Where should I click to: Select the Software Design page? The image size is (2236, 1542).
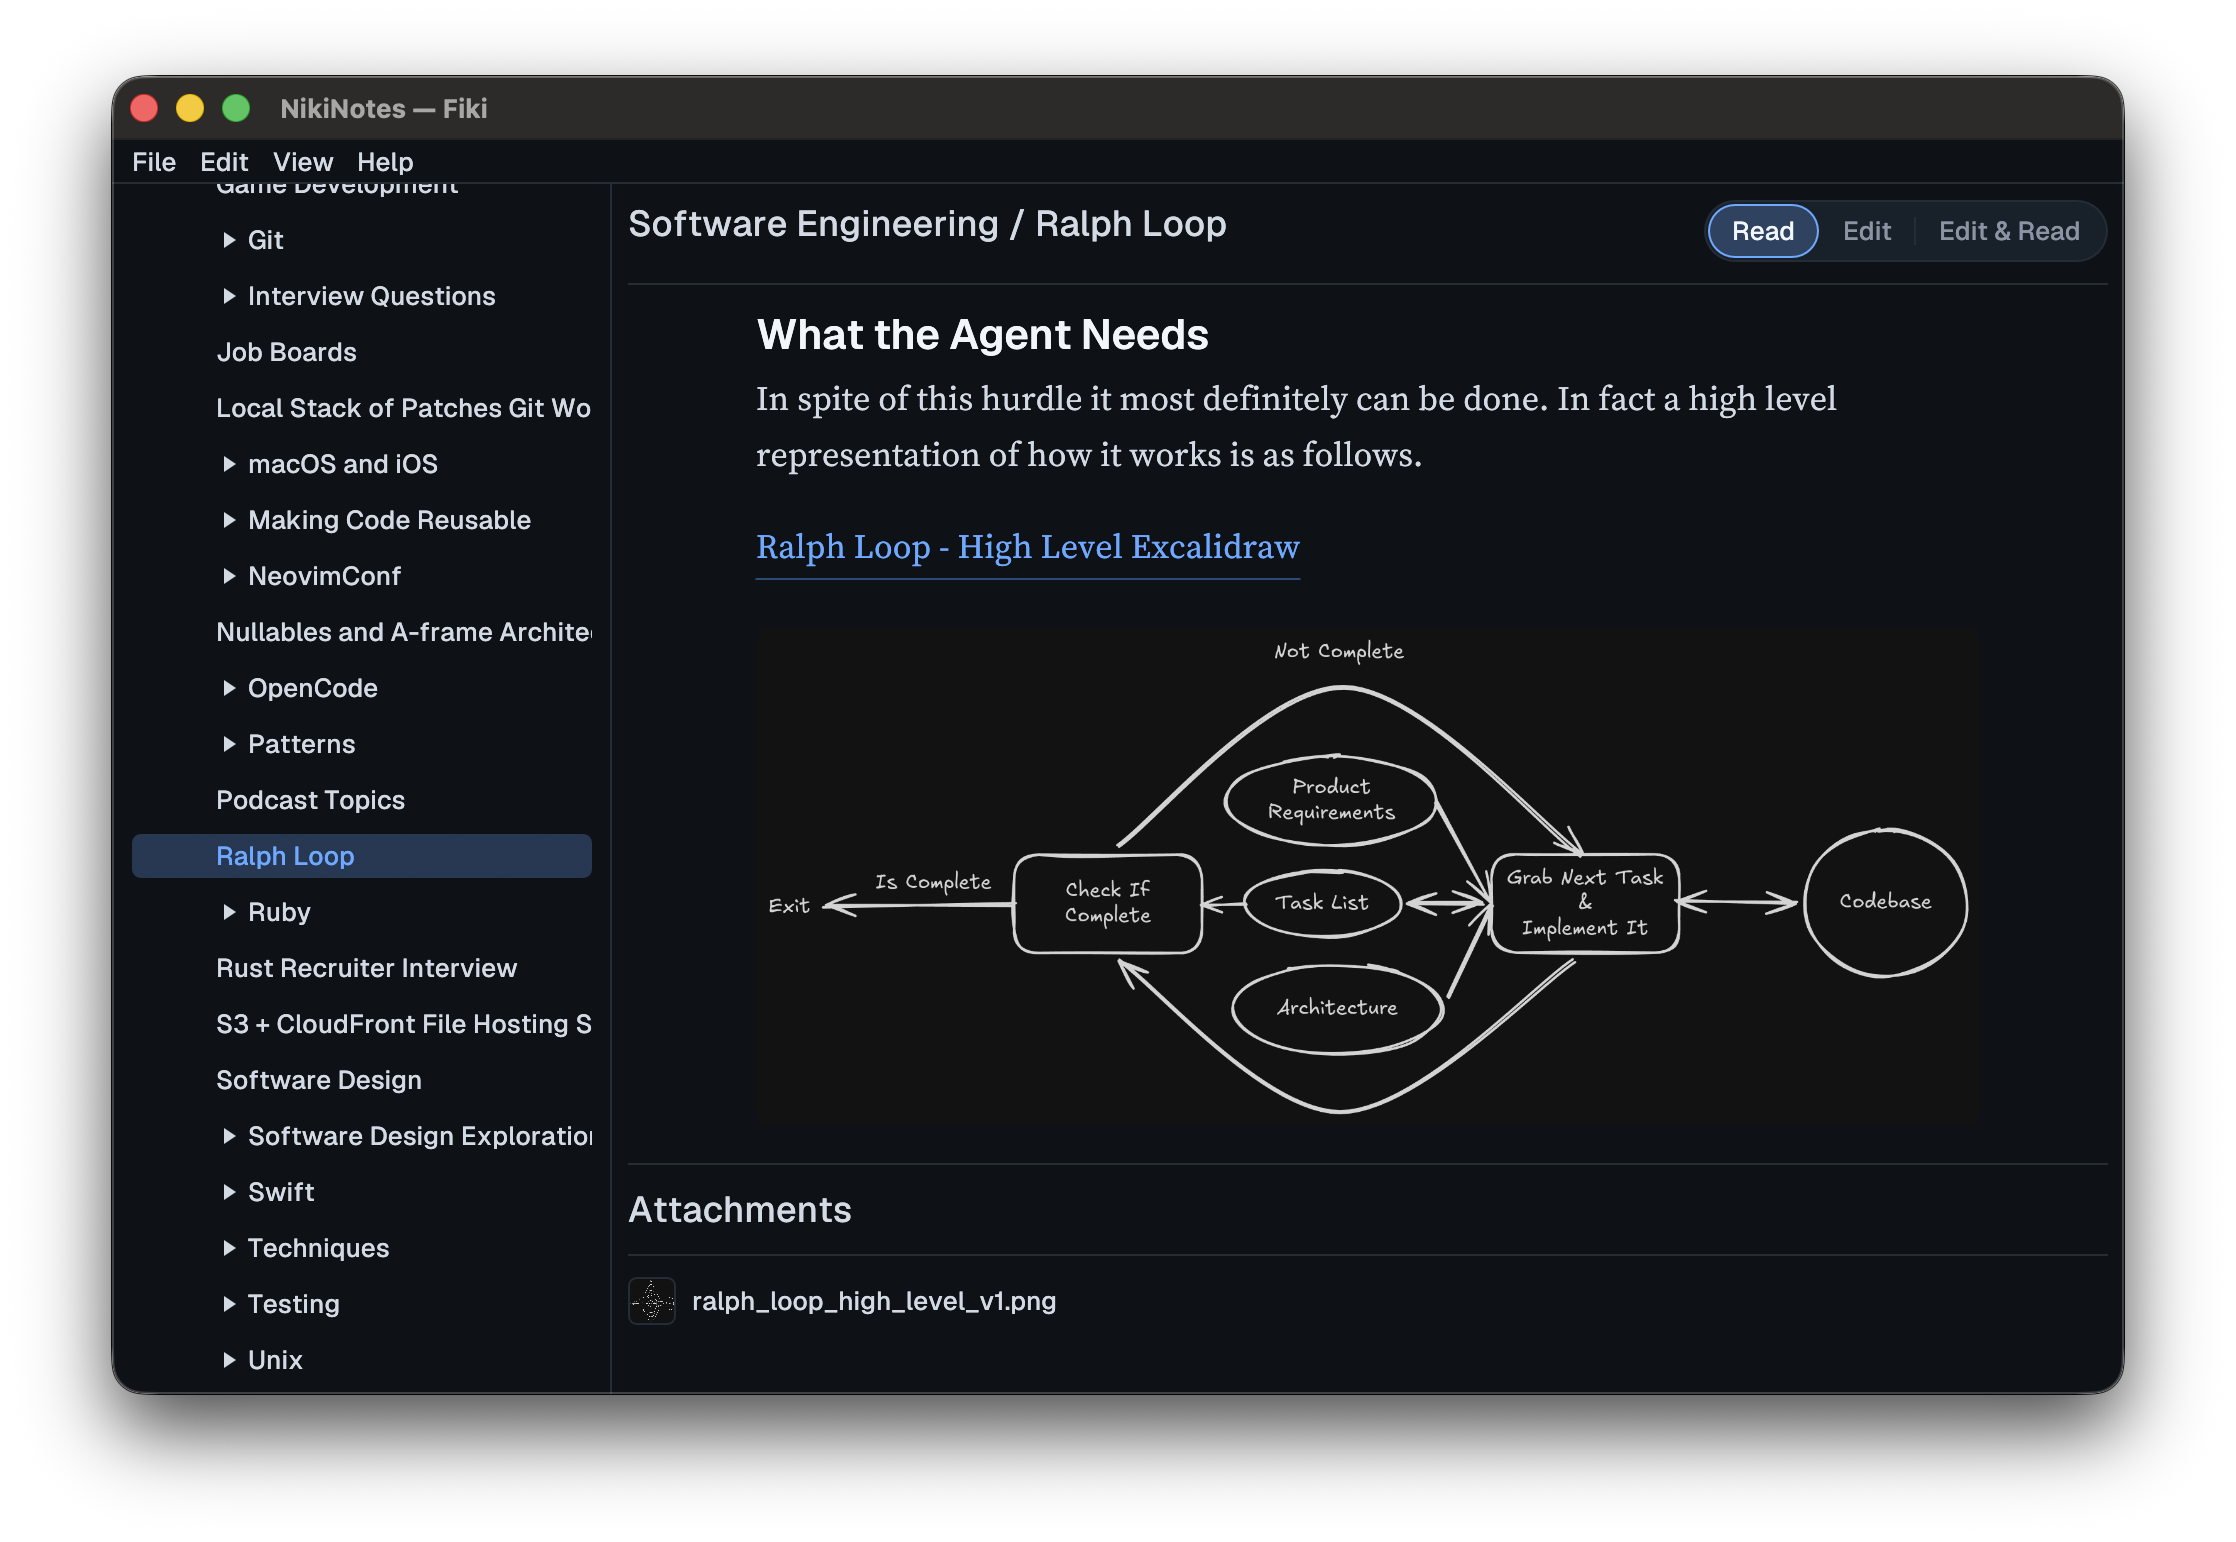319,1080
